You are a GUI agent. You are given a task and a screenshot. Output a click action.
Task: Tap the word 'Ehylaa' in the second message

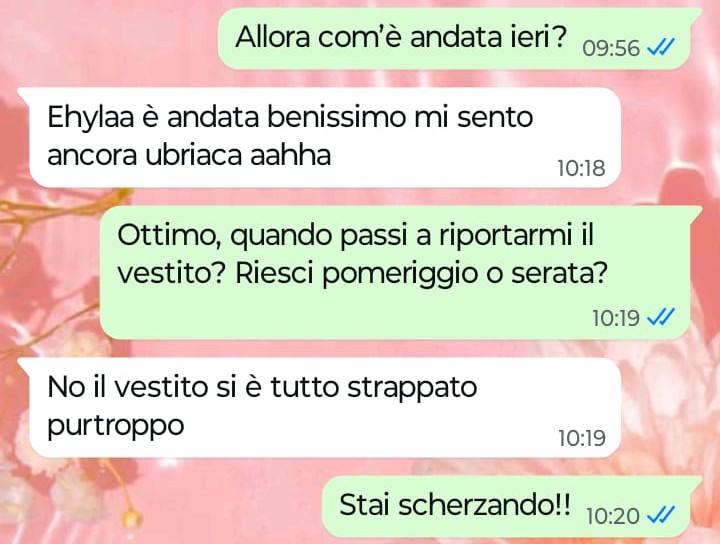90,118
